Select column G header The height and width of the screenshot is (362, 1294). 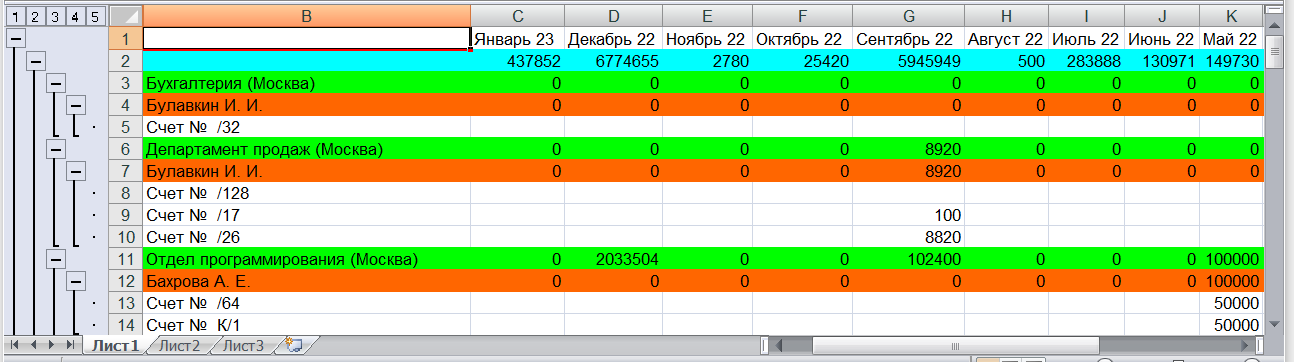click(x=908, y=16)
